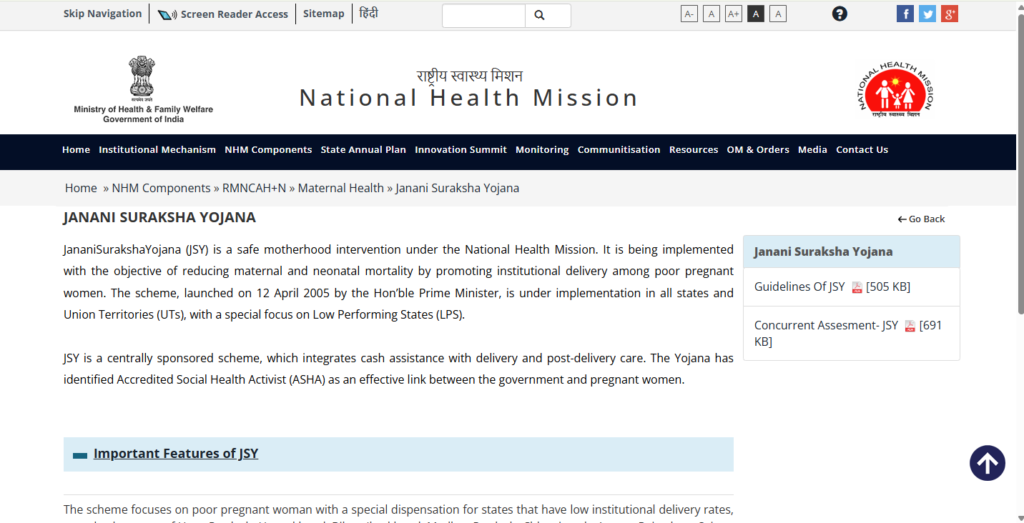1024x523 pixels.
Task: Click the Go Back link
Action: (921, 219)
